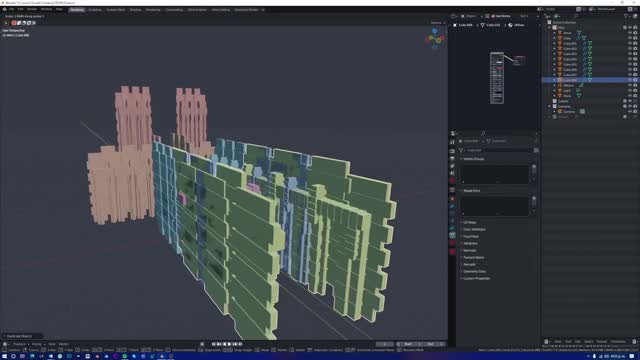Open the Object Data properties tab (green triangle)

pos(452,236)
